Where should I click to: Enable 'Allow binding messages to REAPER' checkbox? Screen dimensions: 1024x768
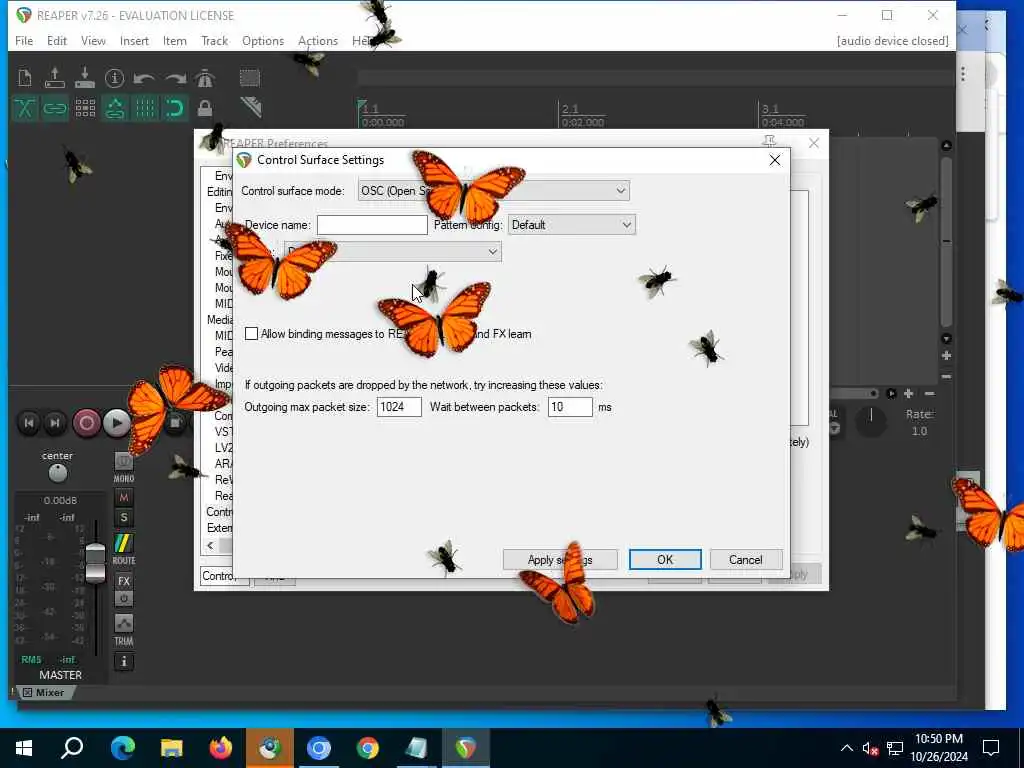tap(251, 334)
